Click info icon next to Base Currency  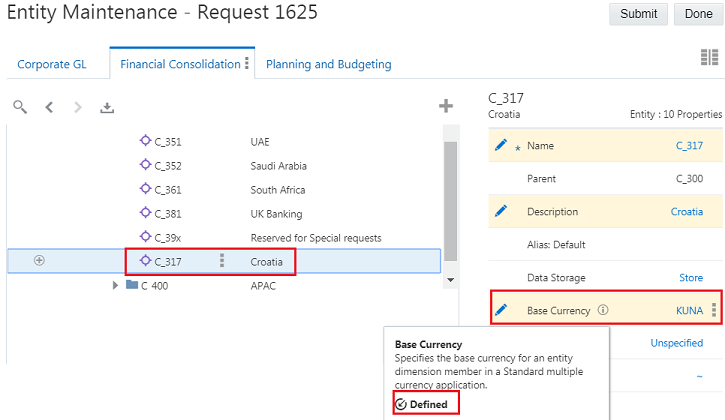[x=603, y=311]
